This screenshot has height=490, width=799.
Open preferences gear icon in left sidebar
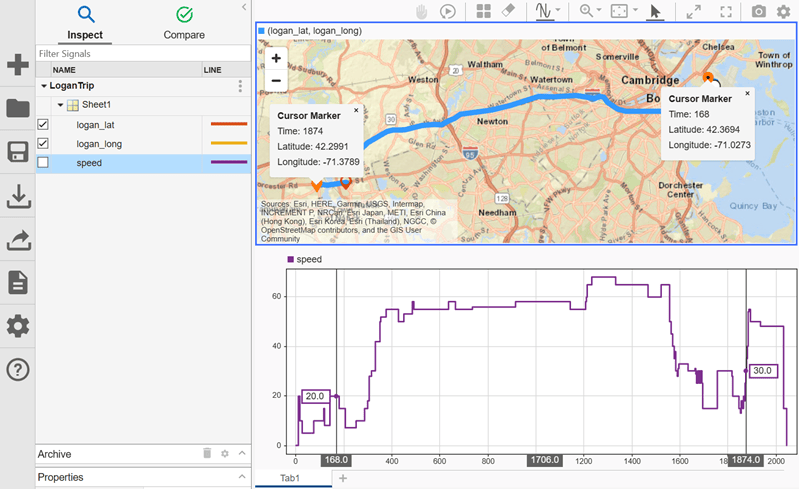(x=18, y=326)
